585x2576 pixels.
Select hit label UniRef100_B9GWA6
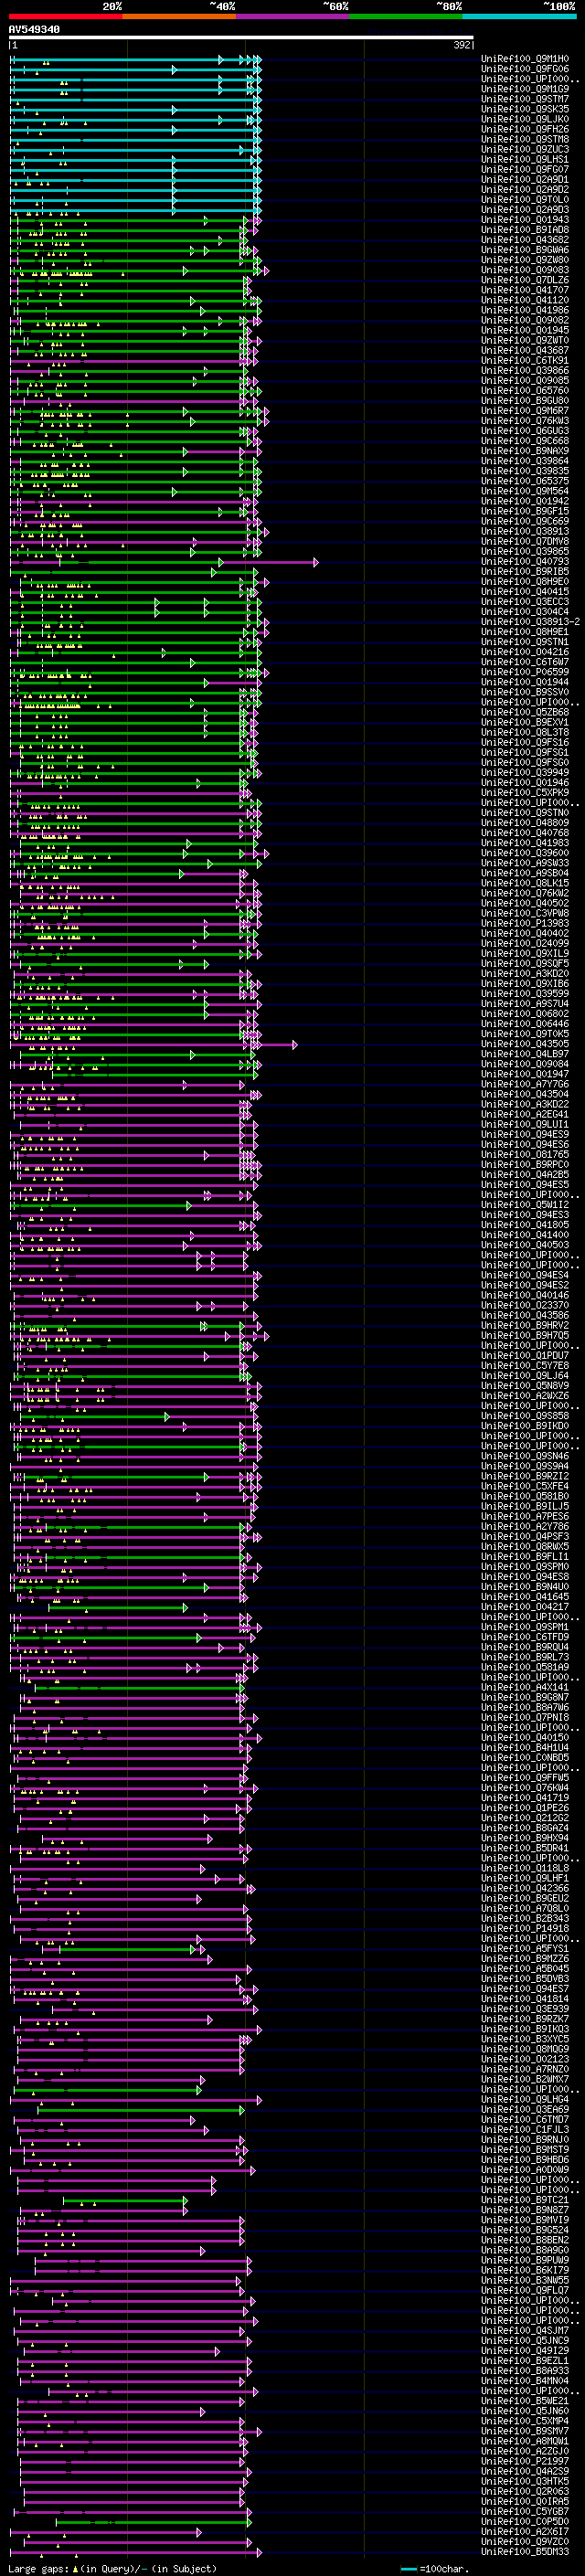(x=525, y=249)
